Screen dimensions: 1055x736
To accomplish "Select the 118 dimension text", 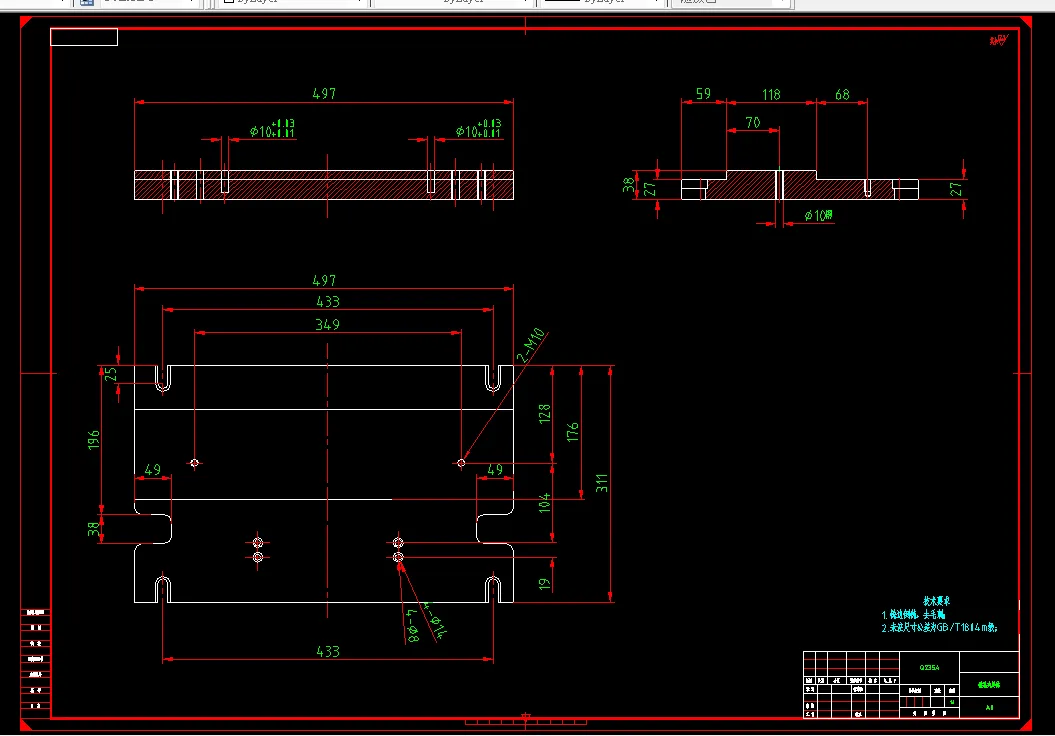I will tap(771, 94).
